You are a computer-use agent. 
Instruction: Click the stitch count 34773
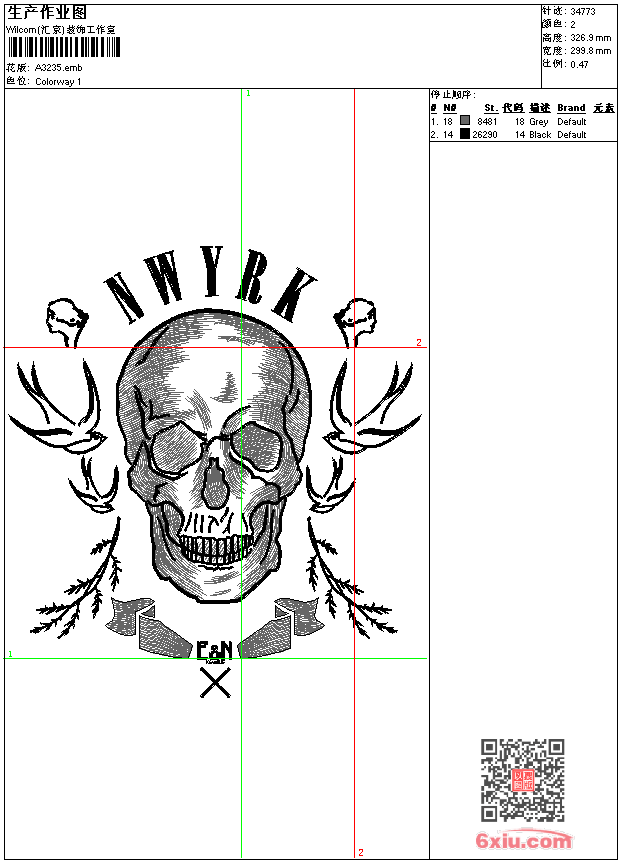click(x=583, y=12)
